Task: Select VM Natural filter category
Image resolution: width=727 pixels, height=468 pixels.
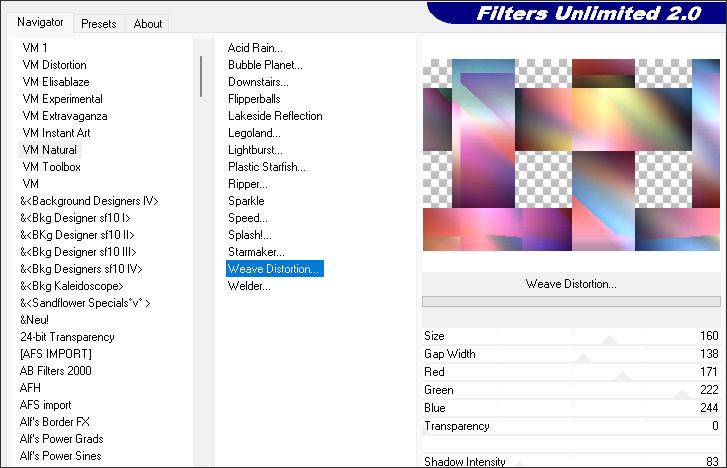Action: [49, 150]
